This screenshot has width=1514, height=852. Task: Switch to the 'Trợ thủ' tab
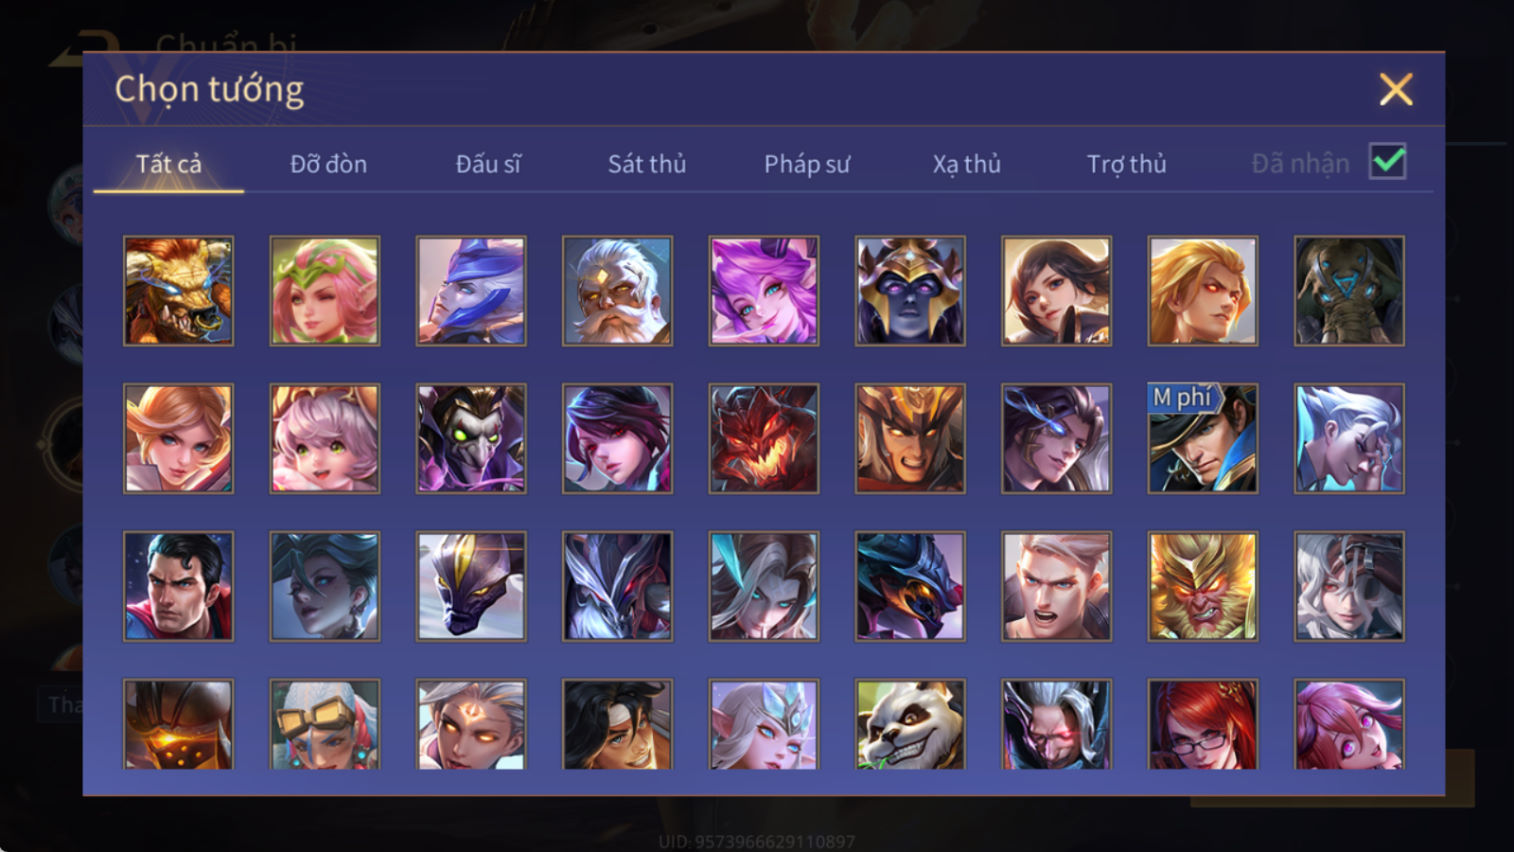[1126, 163]
